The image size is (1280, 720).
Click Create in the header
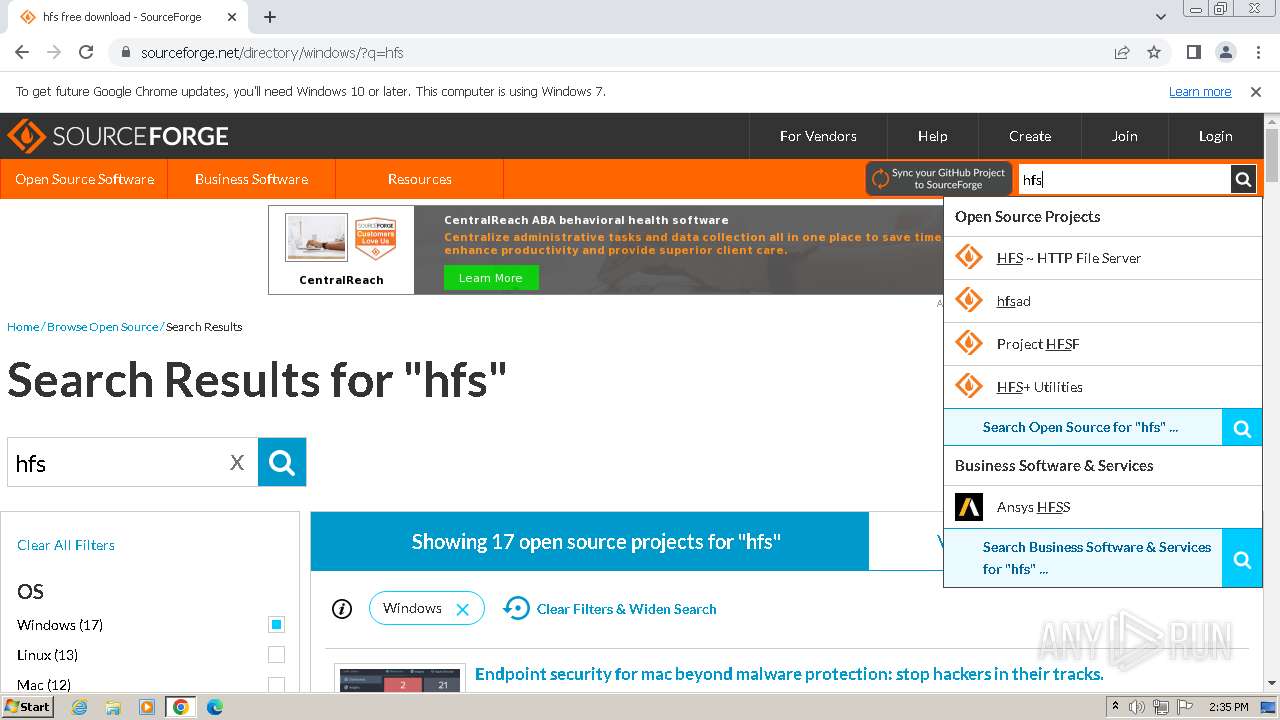pyautogui.click(x=1030, y=136)
